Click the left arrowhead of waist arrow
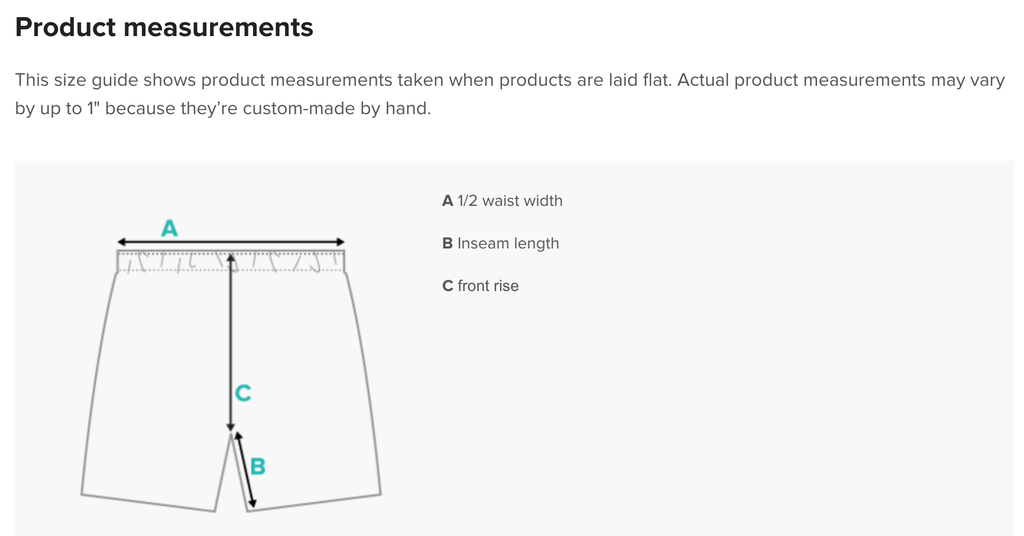The image size is (1024, 536). (121, 242)
